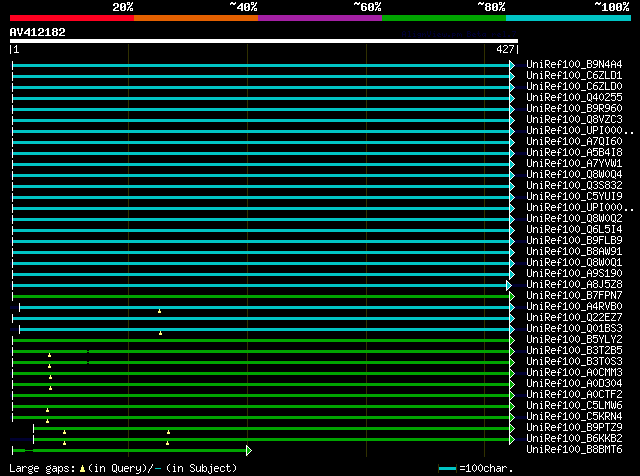
Task: Select the UniRef100_B9PTZ9 label
Action: click(x=574, y=428)
